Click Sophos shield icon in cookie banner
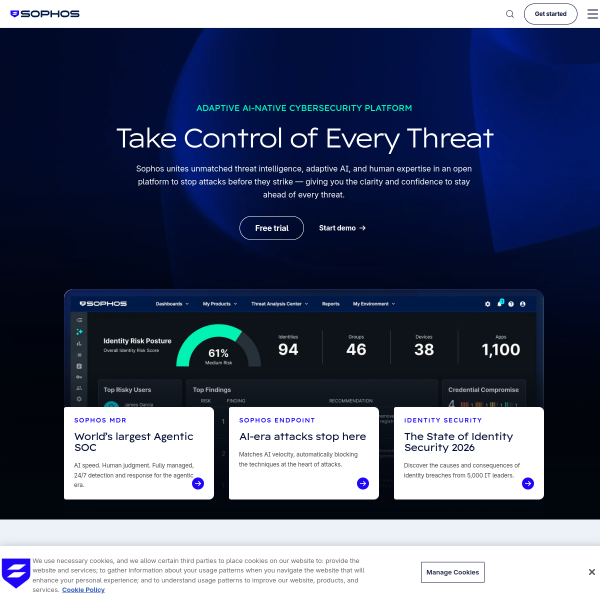This screenshot has width=600, height=600. (16, 573)
